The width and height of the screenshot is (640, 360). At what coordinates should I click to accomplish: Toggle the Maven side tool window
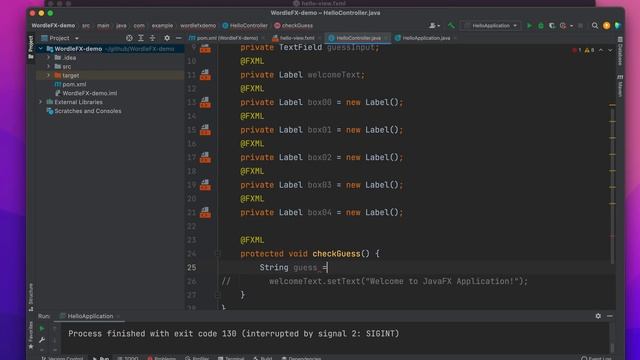pos(620,86)
